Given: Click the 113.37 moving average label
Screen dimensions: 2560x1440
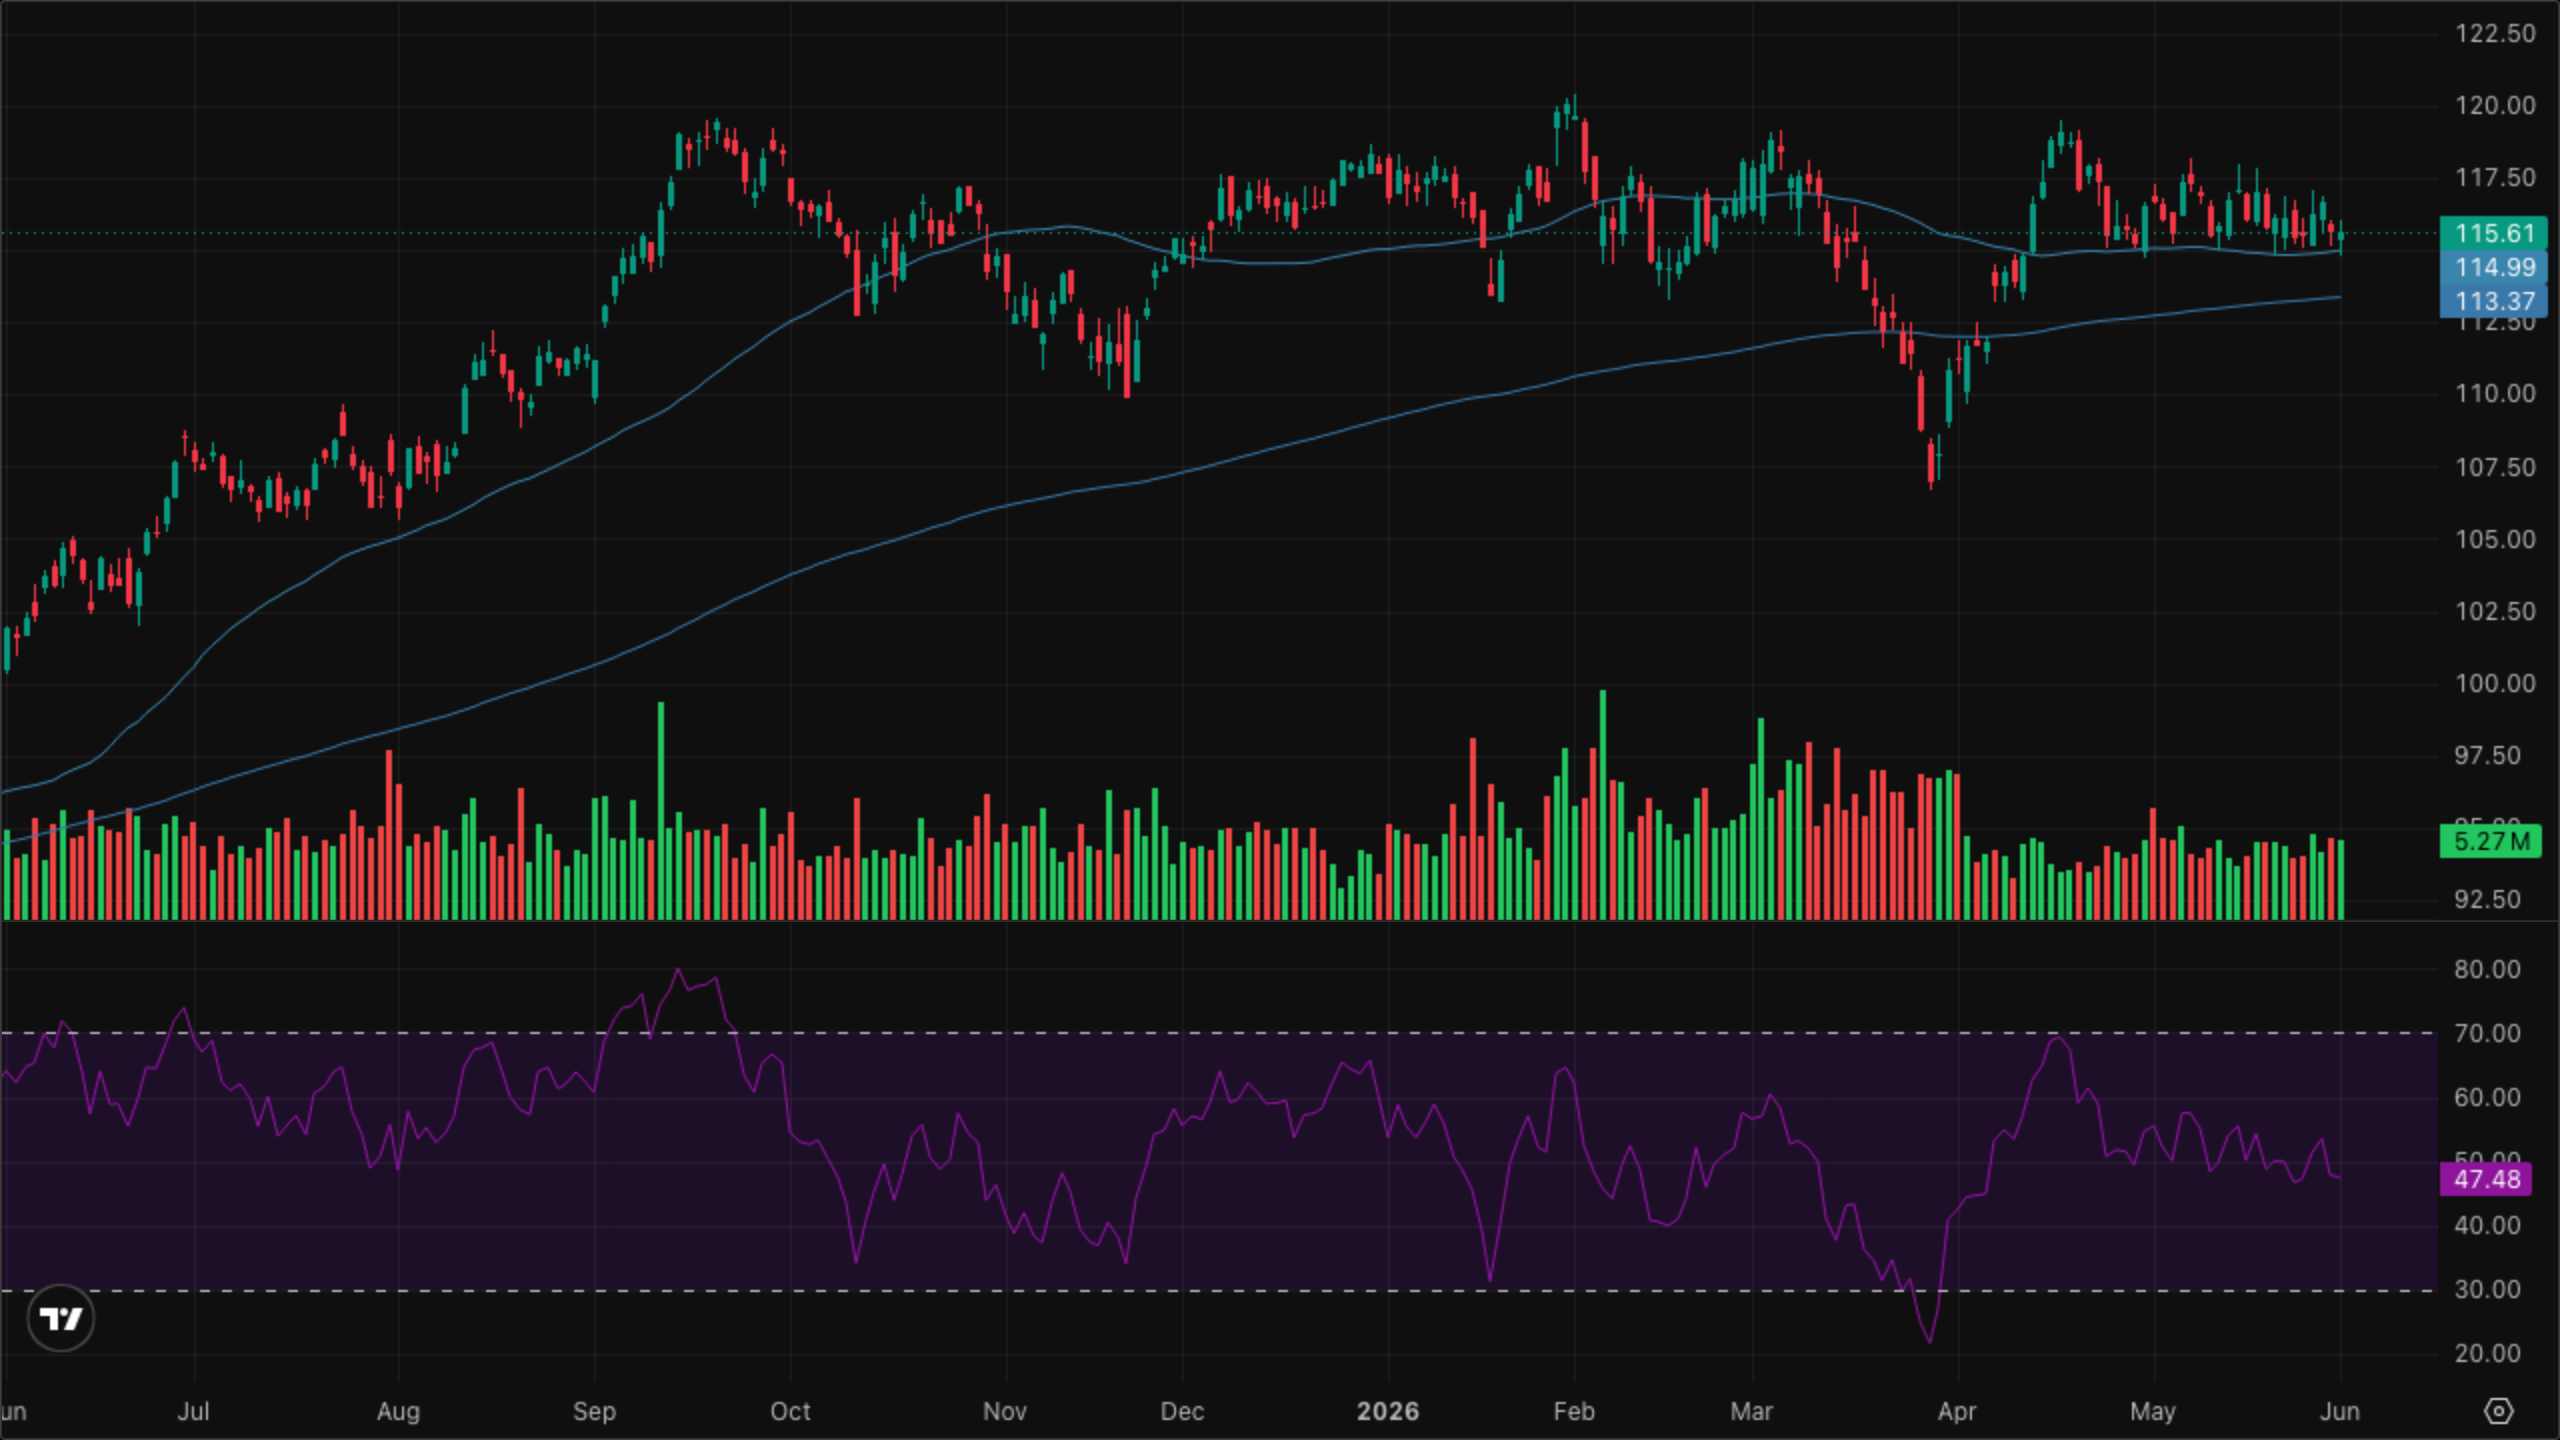Looking at the screenshot, I should tap(2493, 301).
